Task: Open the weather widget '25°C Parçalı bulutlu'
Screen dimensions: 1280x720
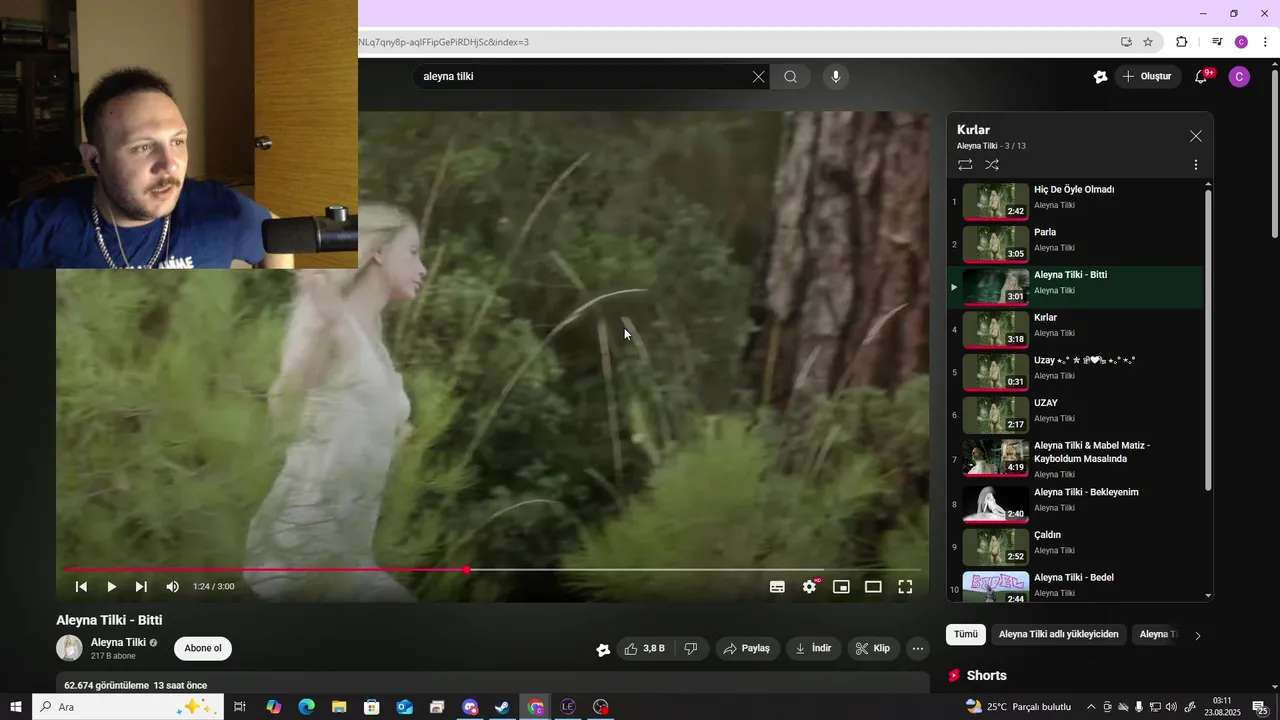Action: (x=1018, y=707)
